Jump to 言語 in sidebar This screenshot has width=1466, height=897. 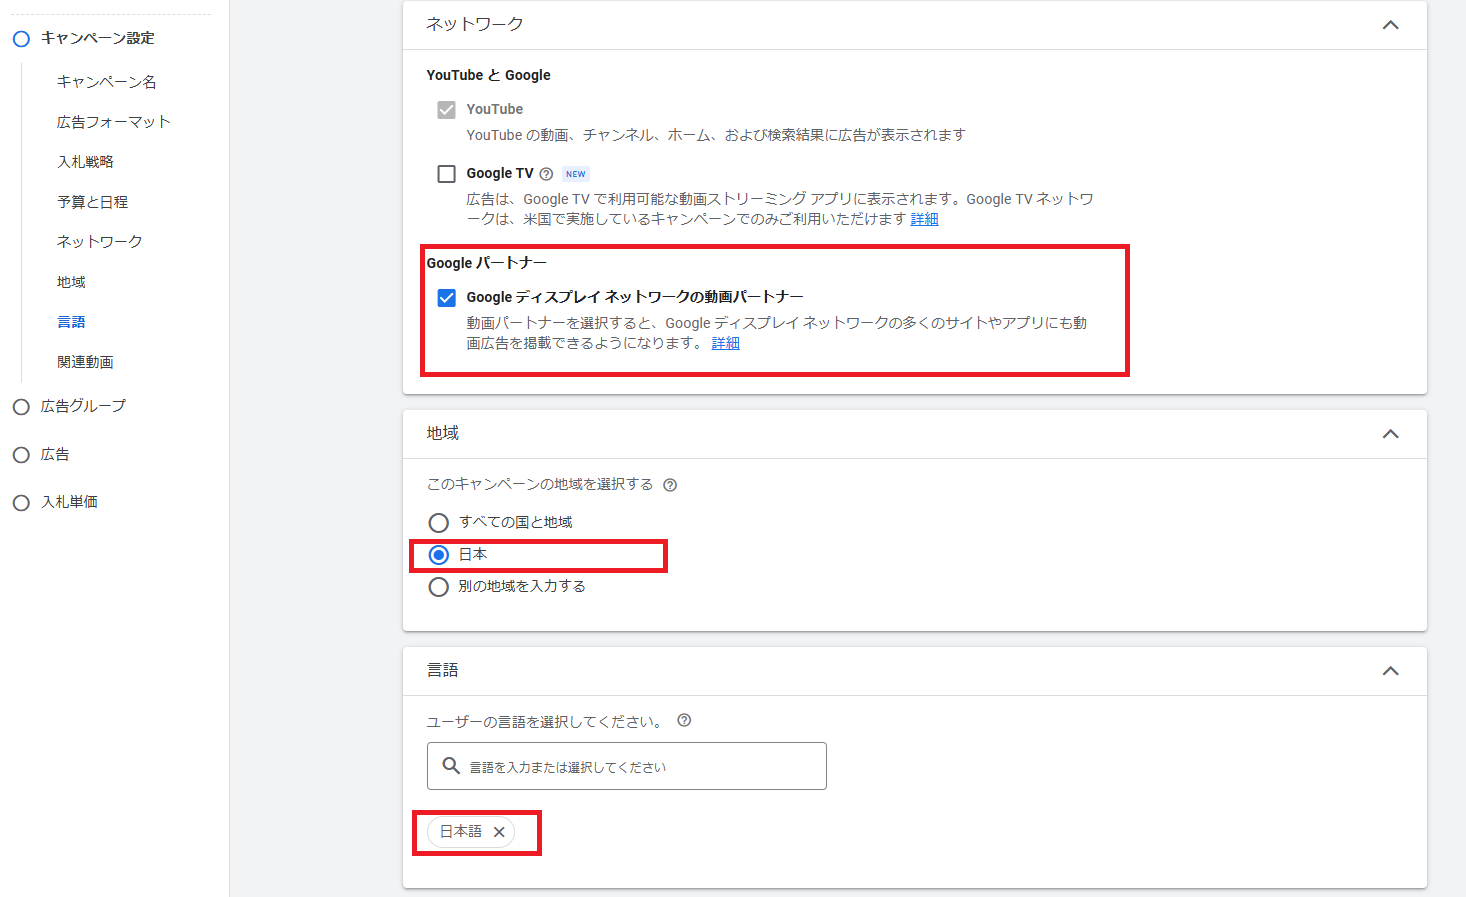71,322
